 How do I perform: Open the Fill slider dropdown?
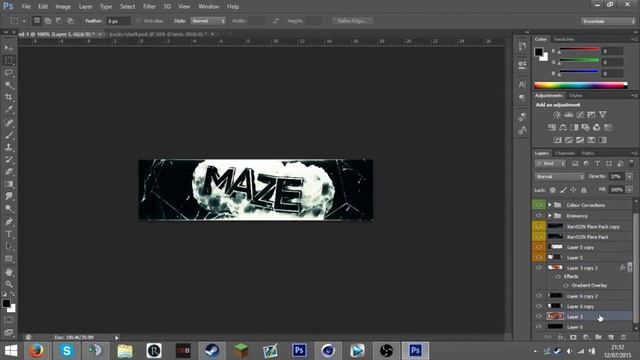630,190
